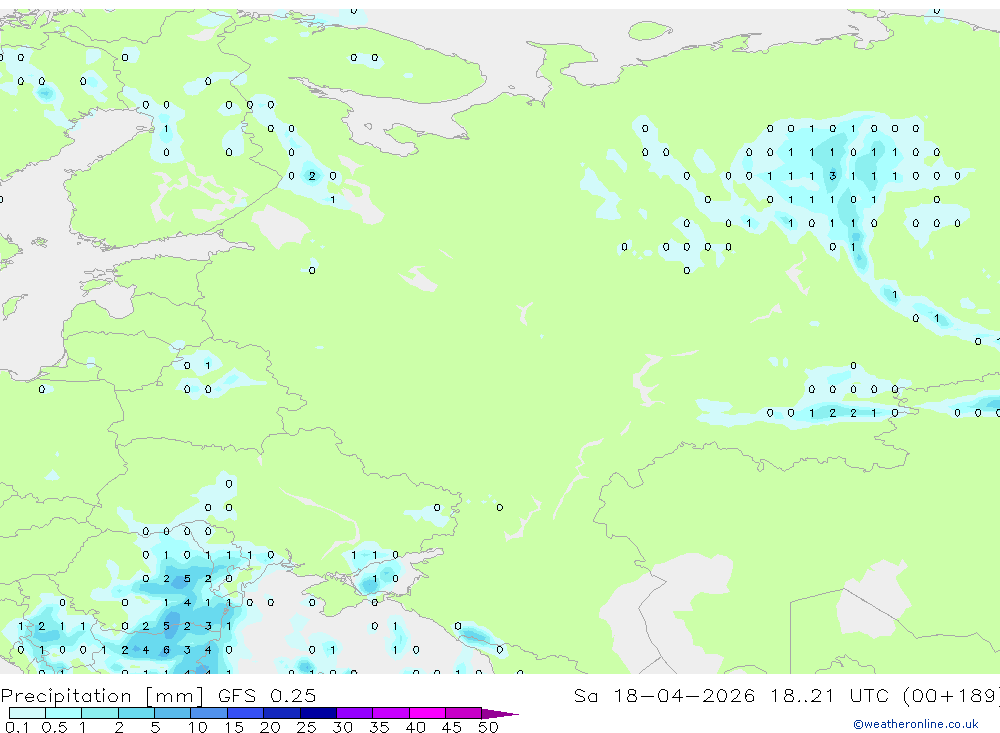This screenshot has height=733, width=1000.
Task: Click the 'GFS 0.25' model label
Action: click(x=267, y=695)
